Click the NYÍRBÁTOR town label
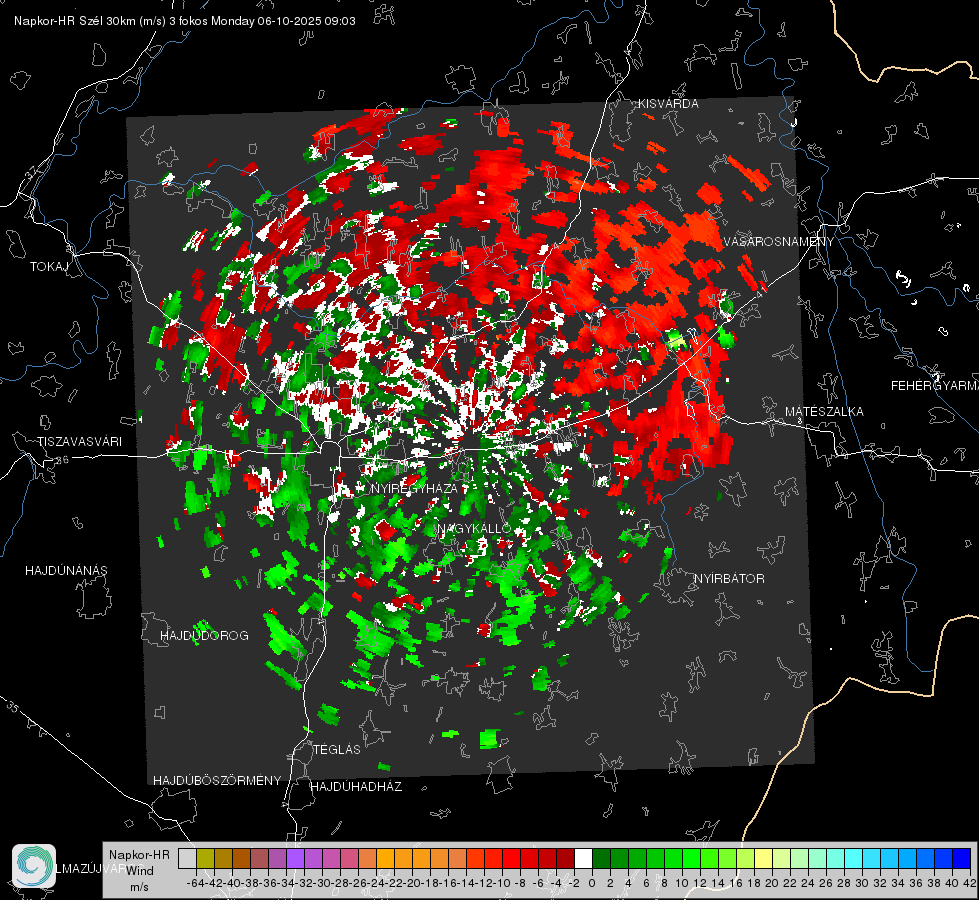Image resolution: width=979 pixels, height=900 pixels. (x=729, y=579)
